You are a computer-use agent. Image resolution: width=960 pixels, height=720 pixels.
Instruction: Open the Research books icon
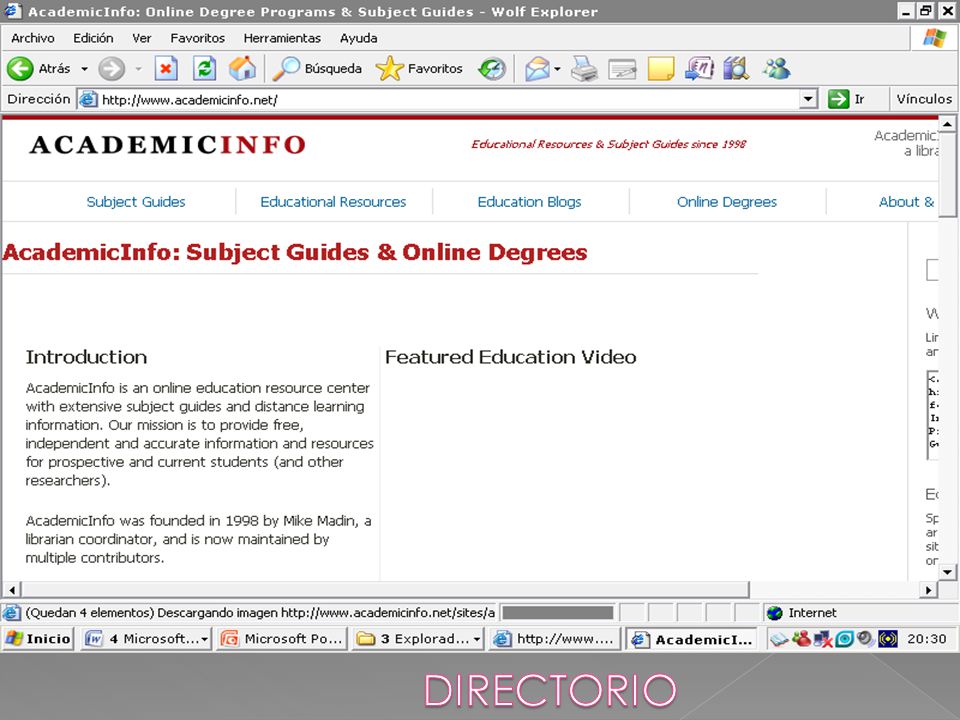[x=736, y=69]
